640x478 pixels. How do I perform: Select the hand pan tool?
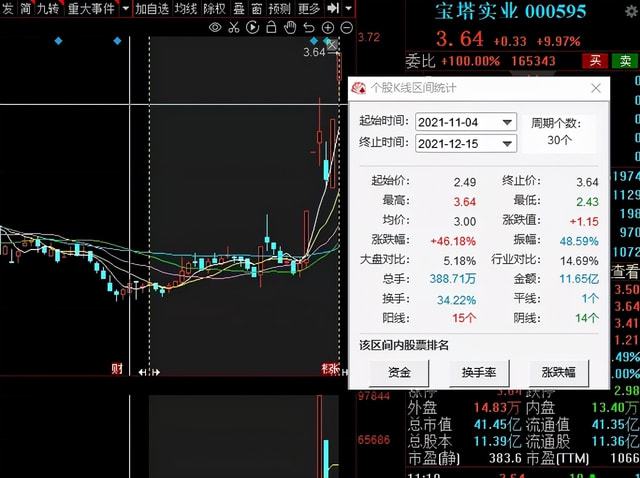tap(290, 27)
